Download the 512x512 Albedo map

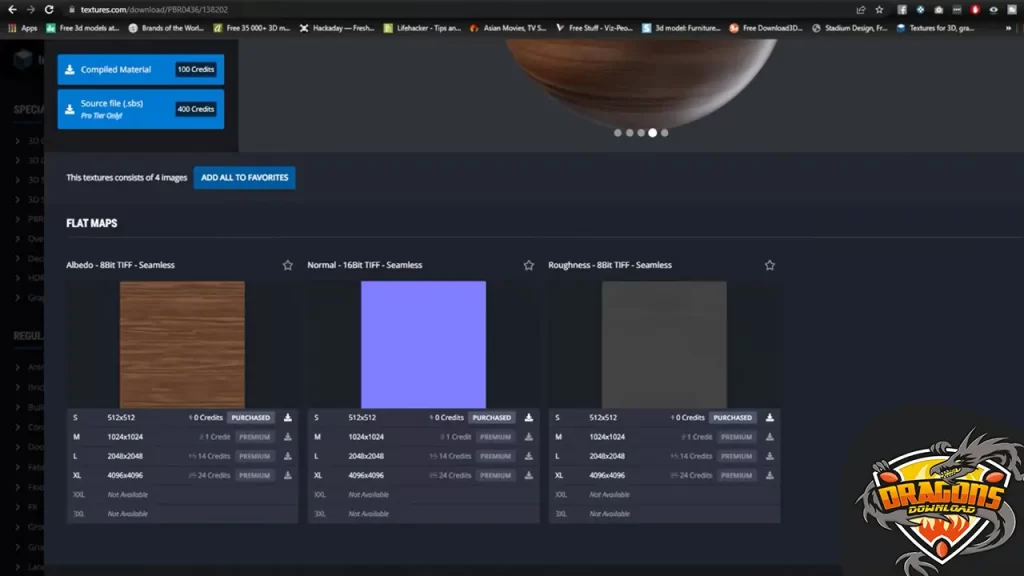(x=288, y=418)
